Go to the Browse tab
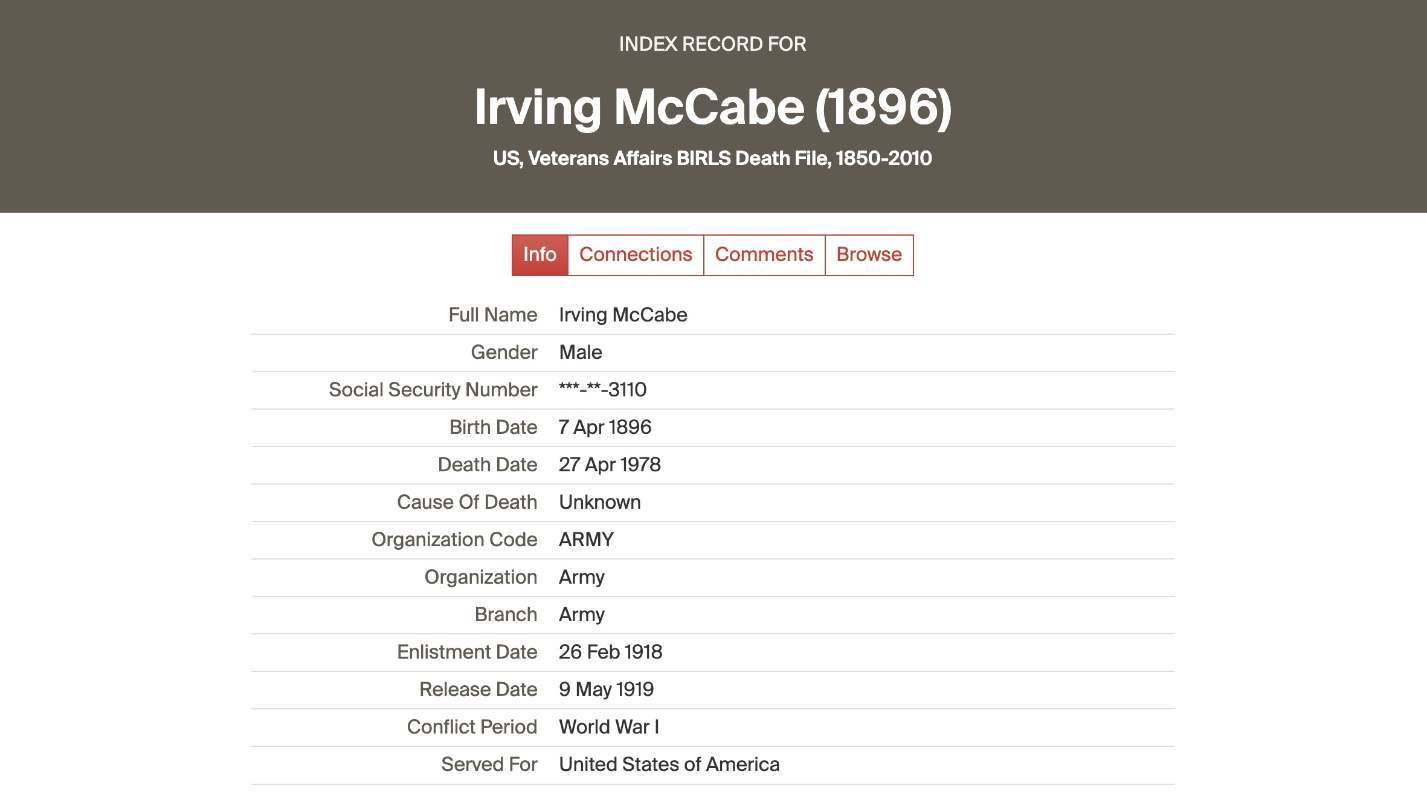1427x800 pixels. coord(869,255)
